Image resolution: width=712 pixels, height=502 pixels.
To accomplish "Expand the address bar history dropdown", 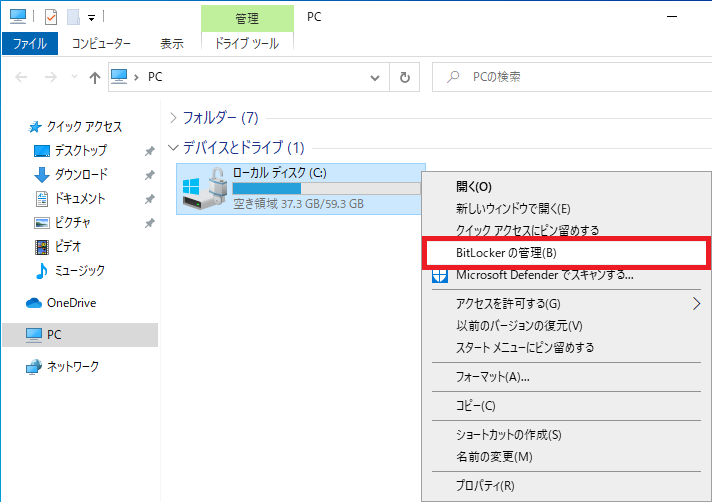I will 375,78.
